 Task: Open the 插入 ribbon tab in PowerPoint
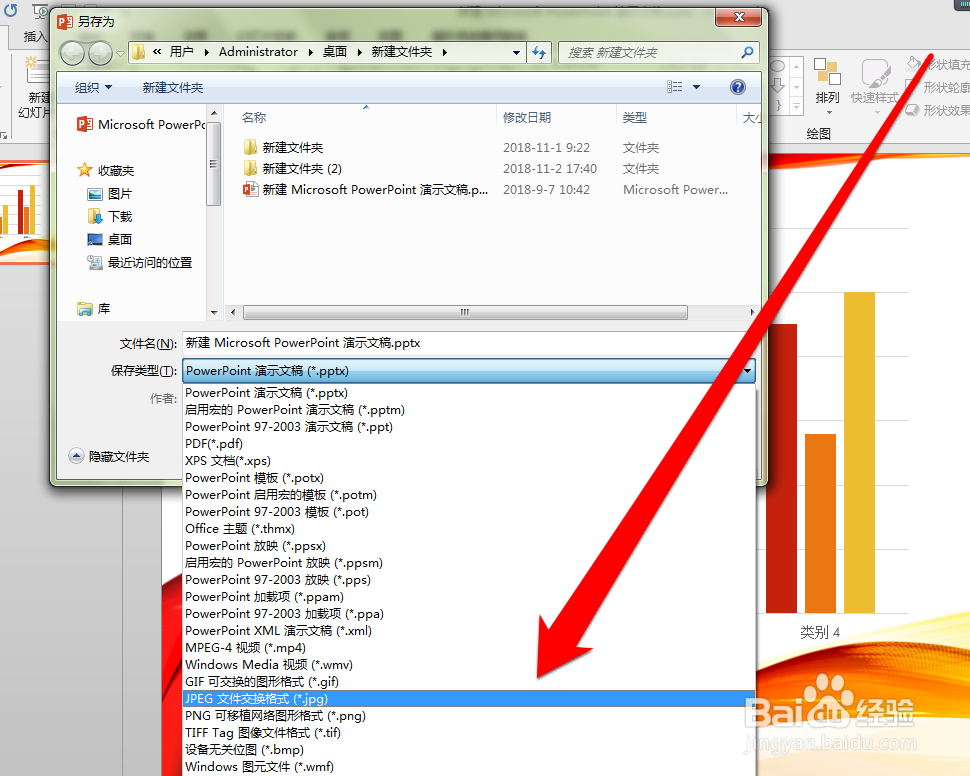pos(35,37)
